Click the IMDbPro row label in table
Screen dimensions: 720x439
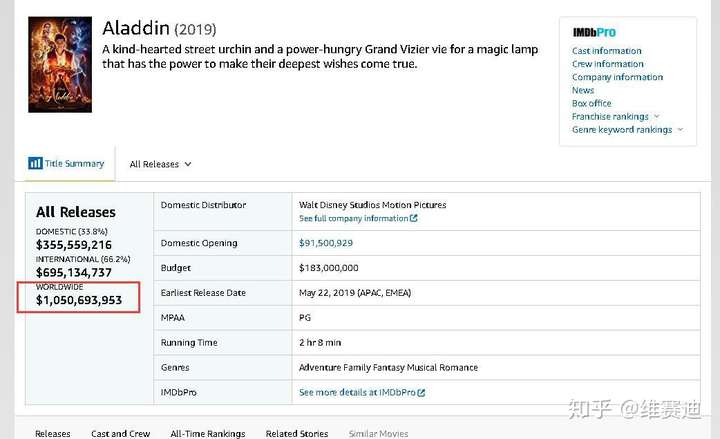[x=179, y=393]
